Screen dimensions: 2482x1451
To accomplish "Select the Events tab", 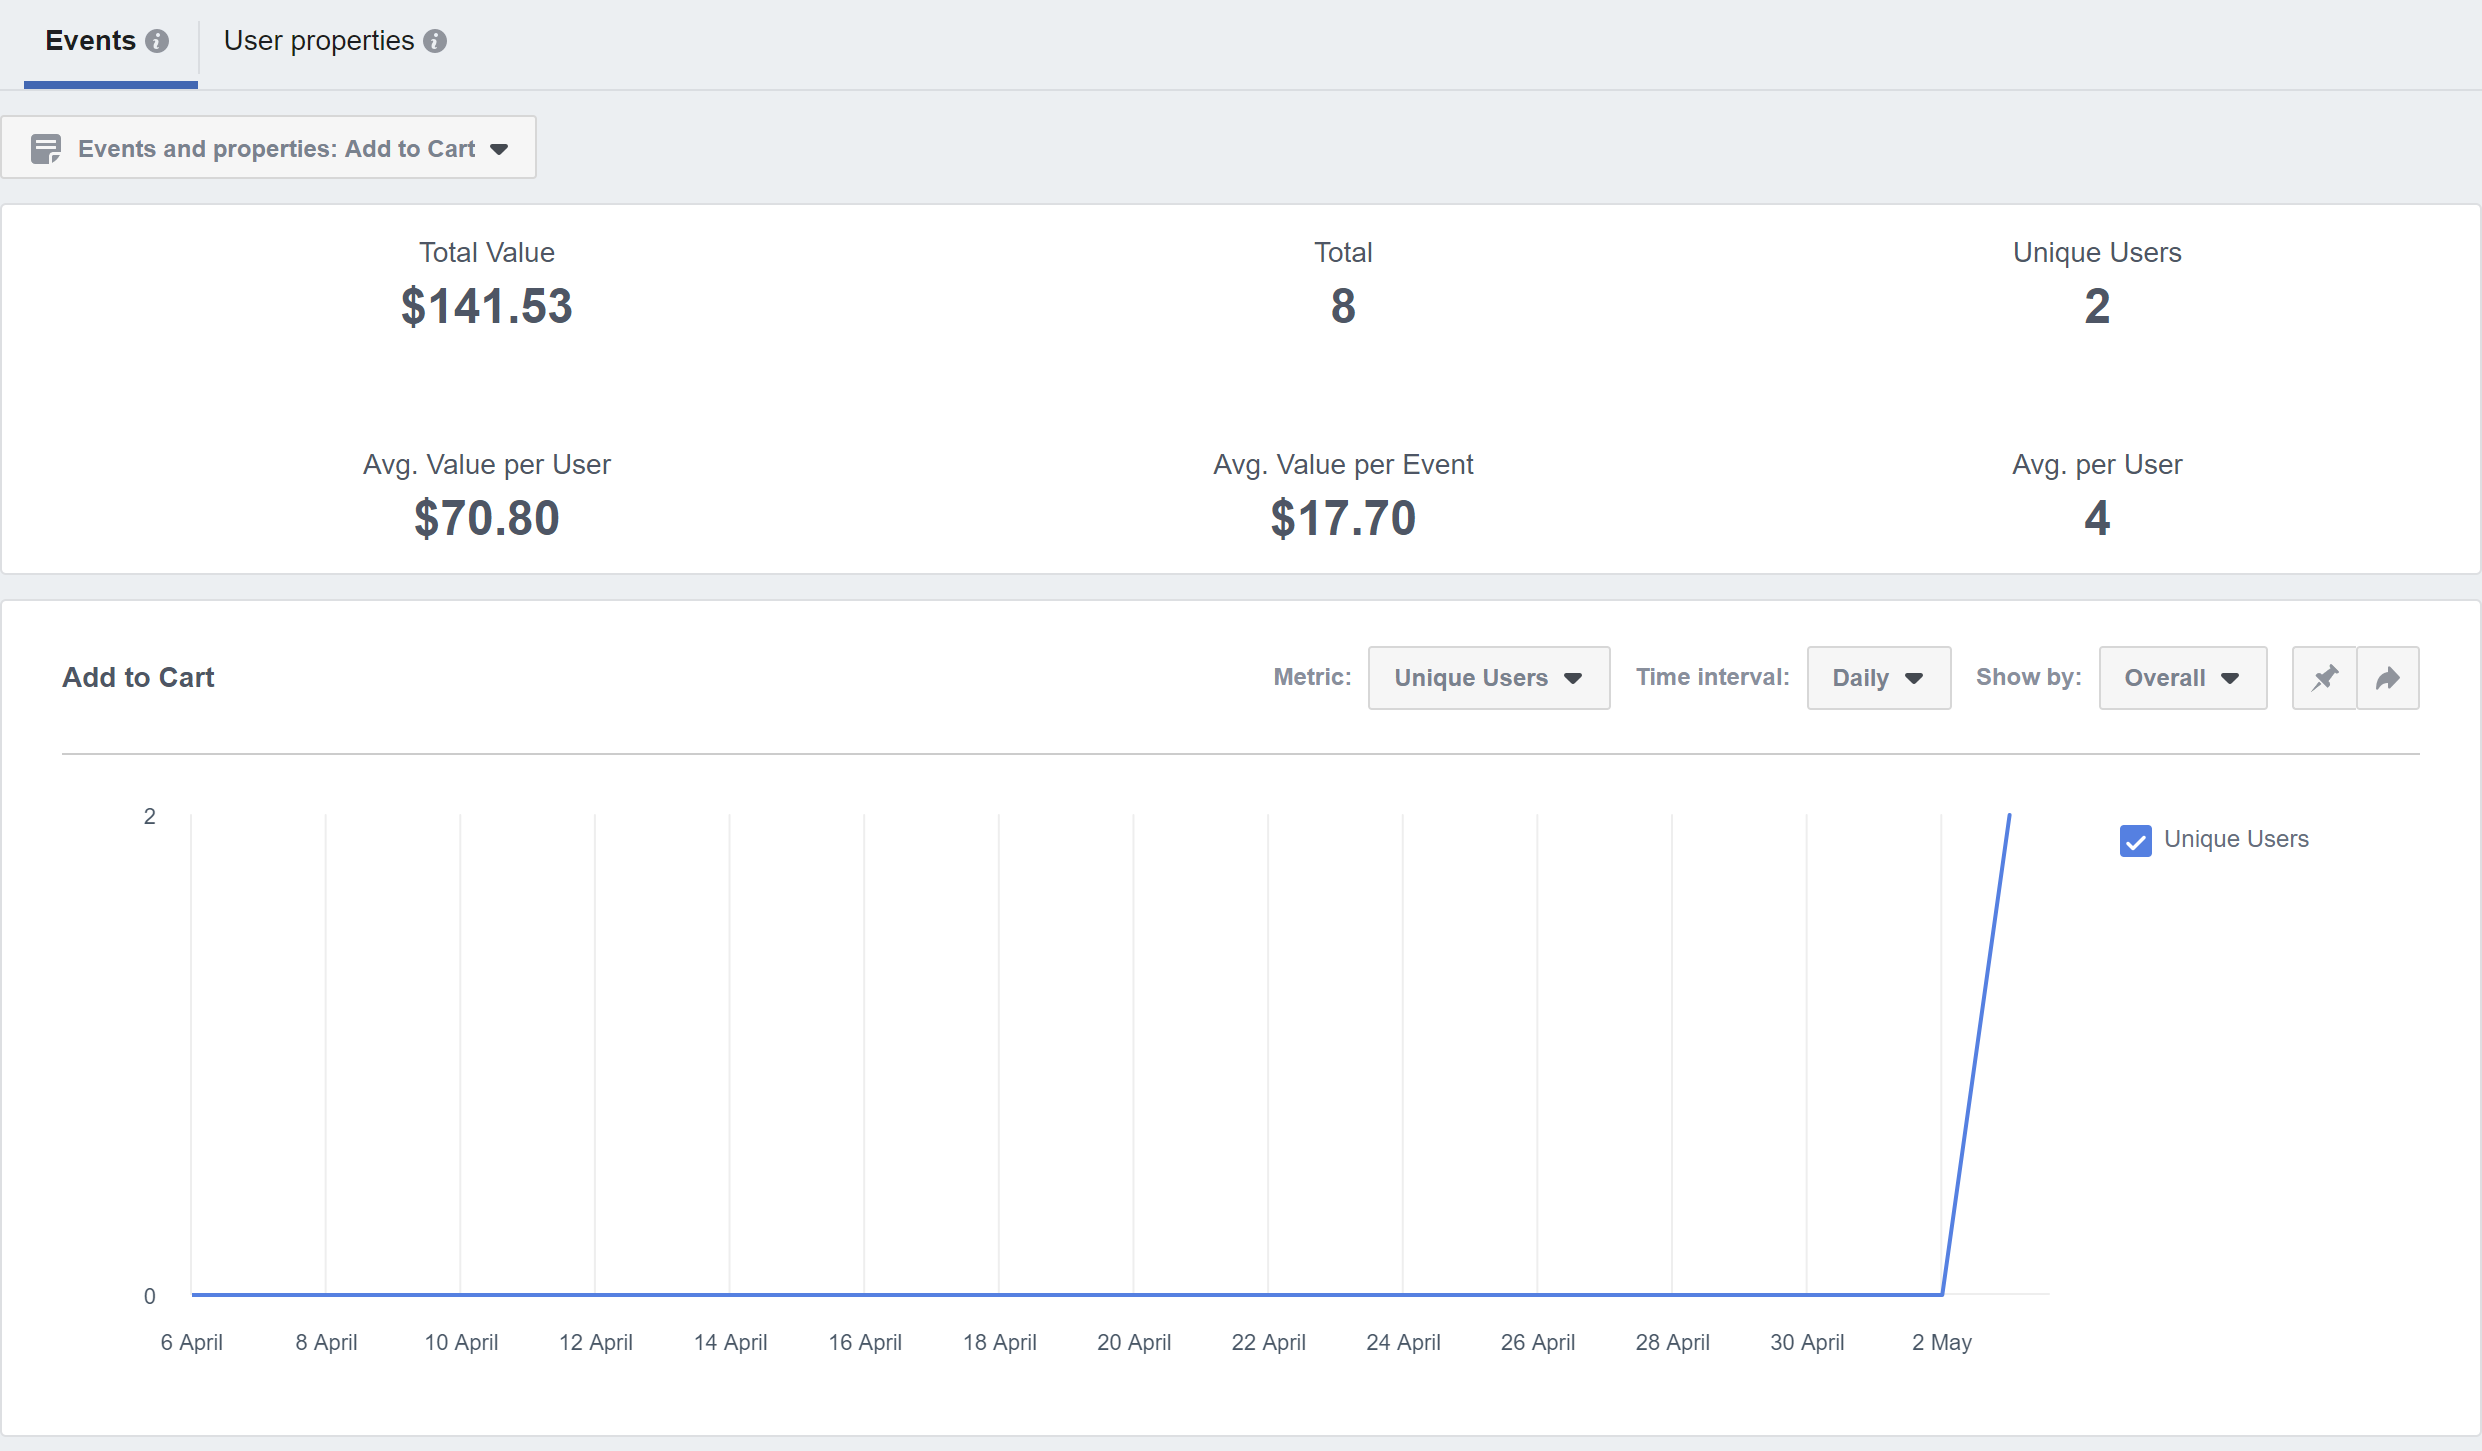I will [91, 41].
